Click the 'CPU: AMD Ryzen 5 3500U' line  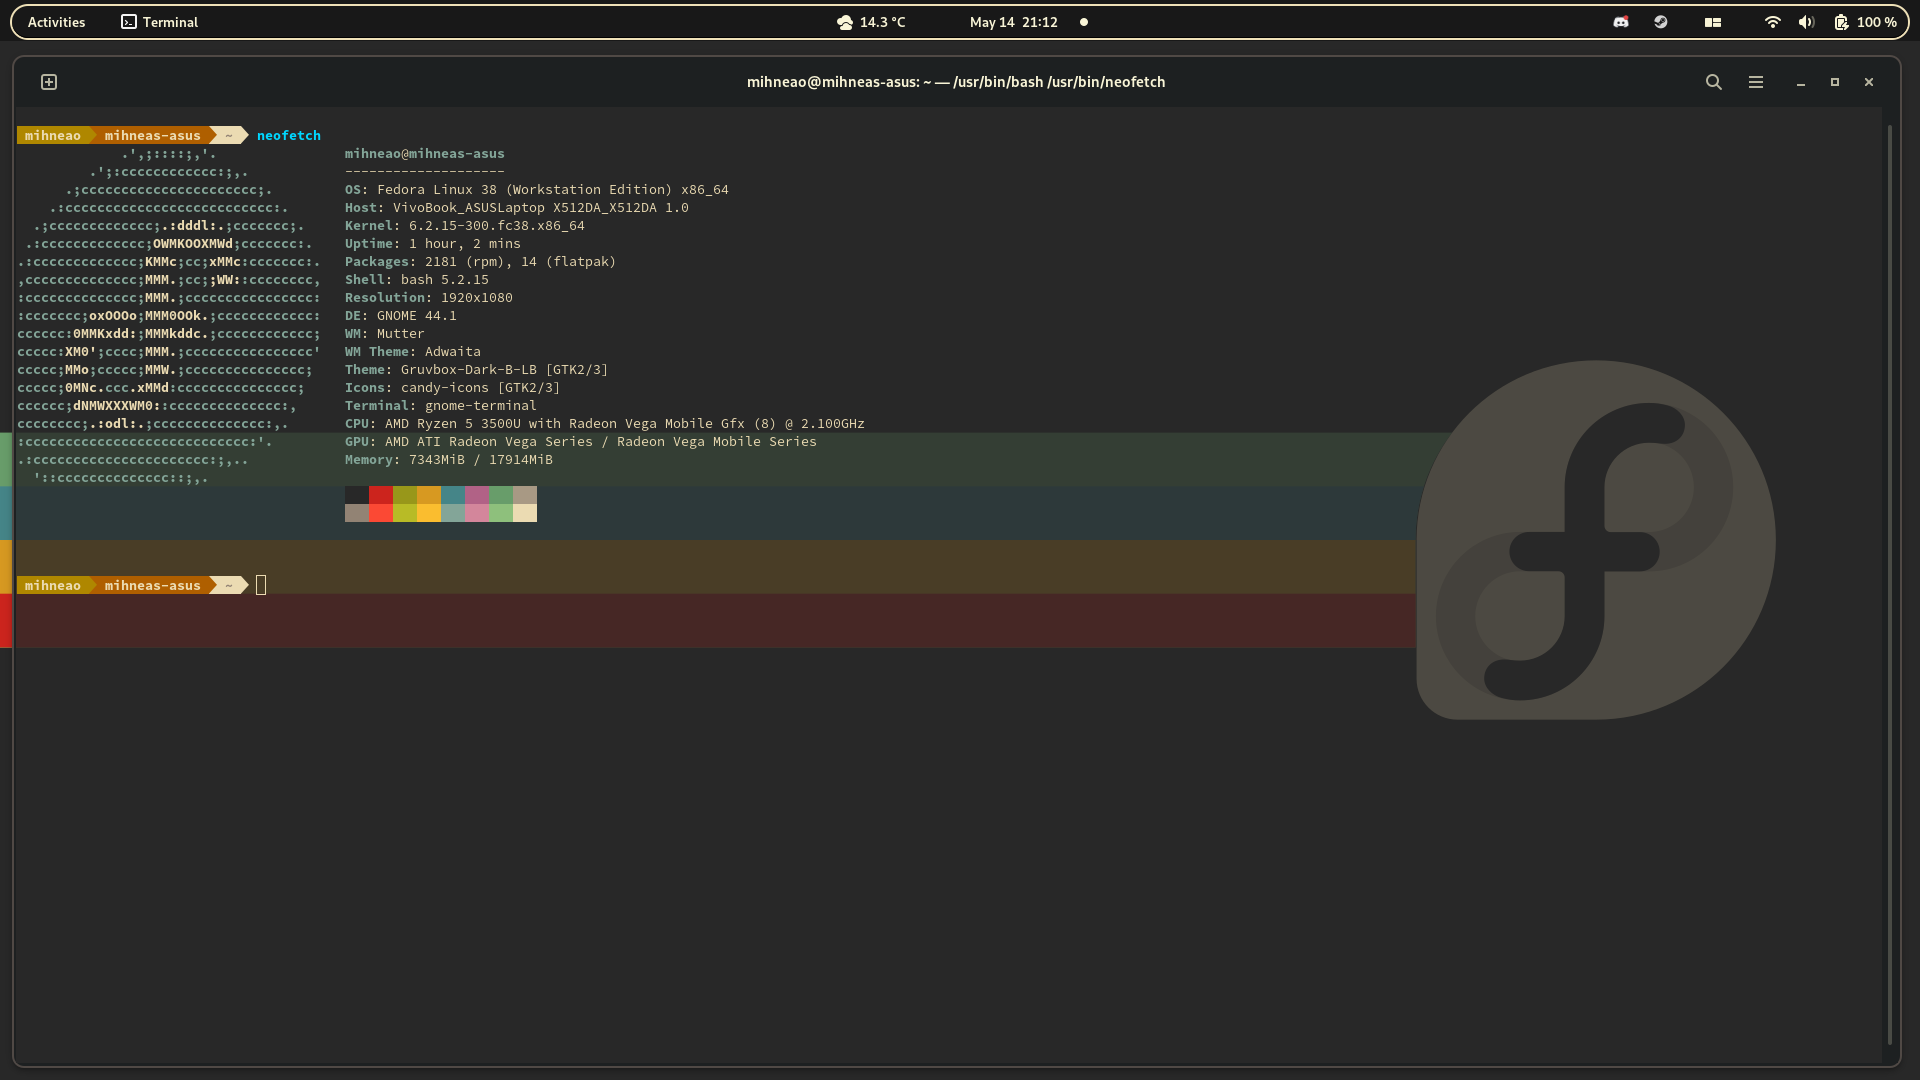pyautogui.click(x=604, y=423)
